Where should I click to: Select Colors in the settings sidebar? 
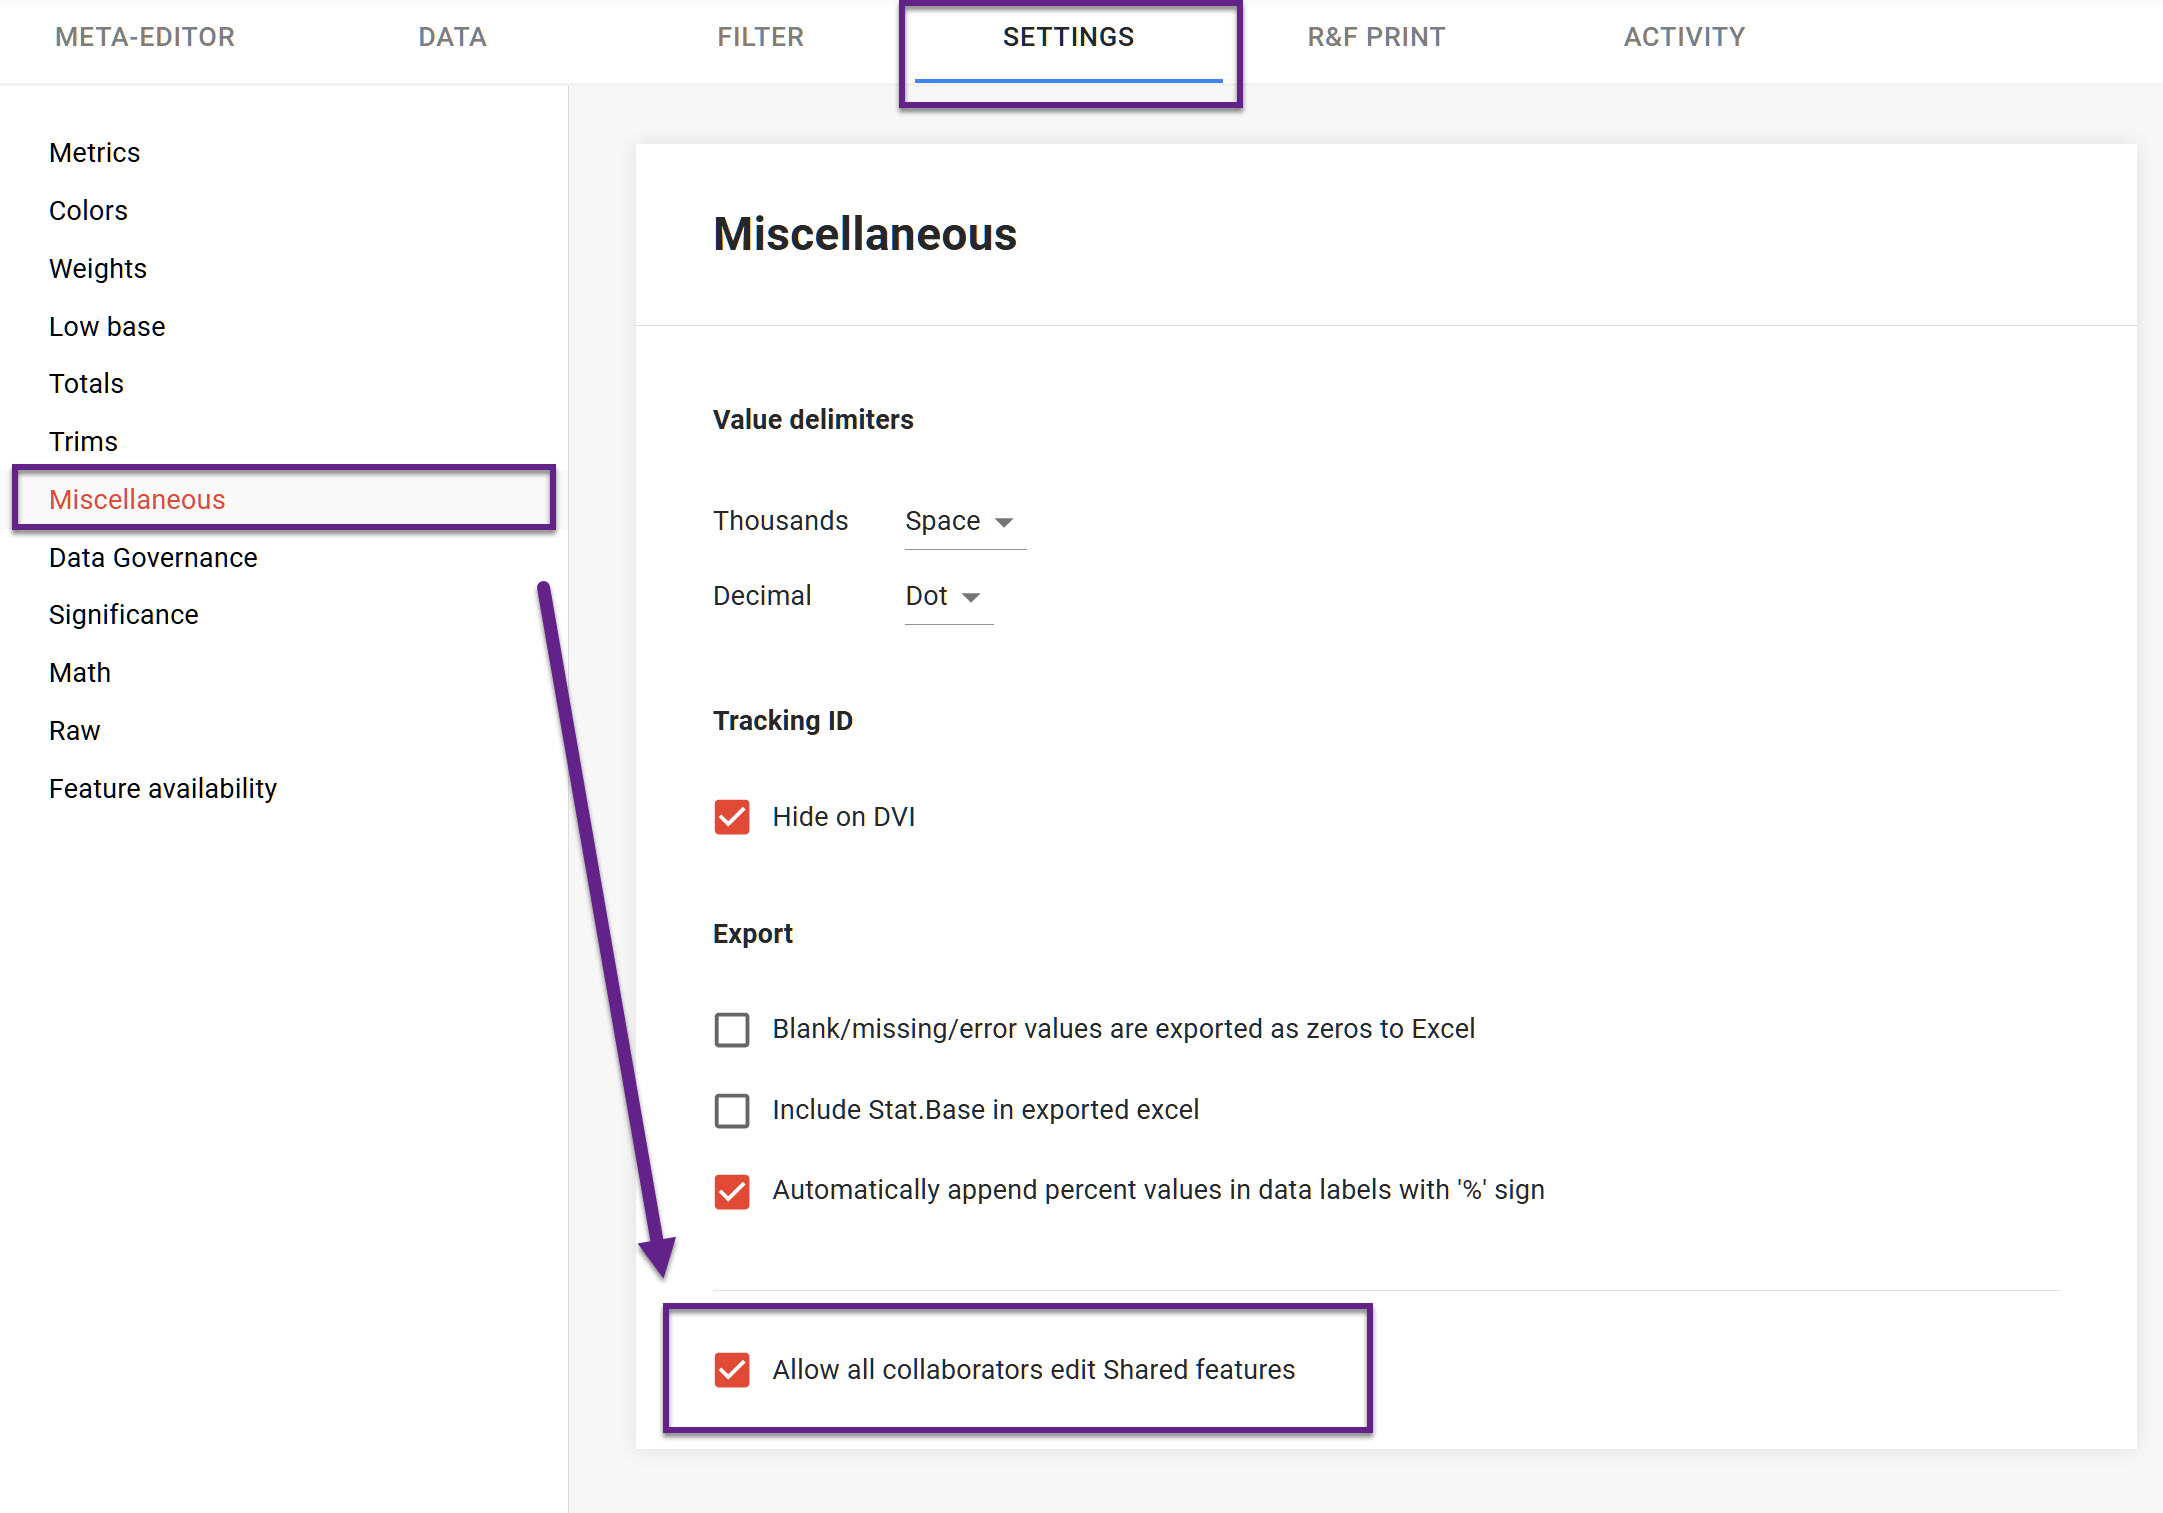pos(89,211)
